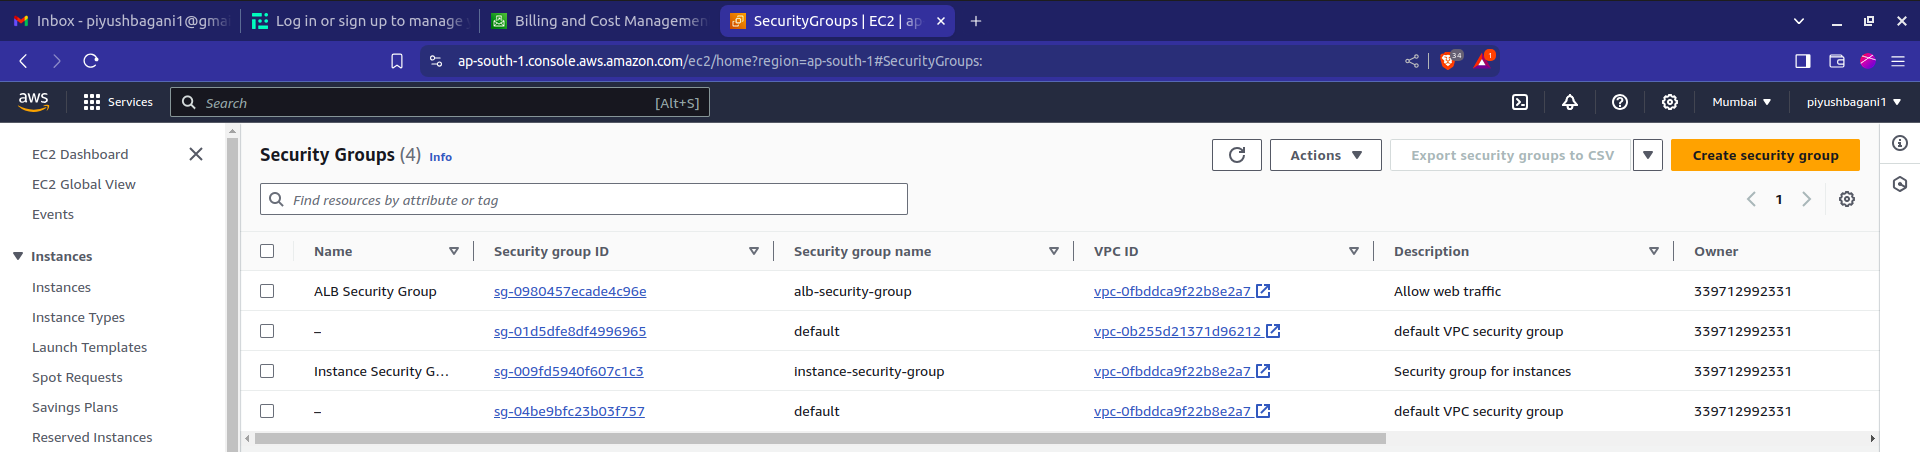Click Create security group button
The width and height of the screenshot is (1920, 452).
[x=1765, y=155]
